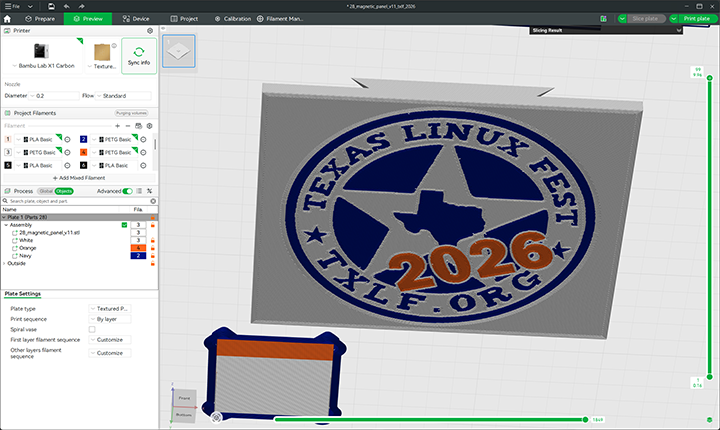Add a new filament with plus icon
Image resolution: width=720 pixels, height=430 pixels.
118,126
